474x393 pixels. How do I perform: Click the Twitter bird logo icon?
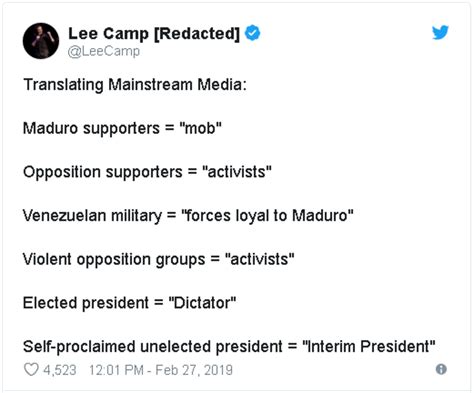pyautogui.click(x=440, y=32)
